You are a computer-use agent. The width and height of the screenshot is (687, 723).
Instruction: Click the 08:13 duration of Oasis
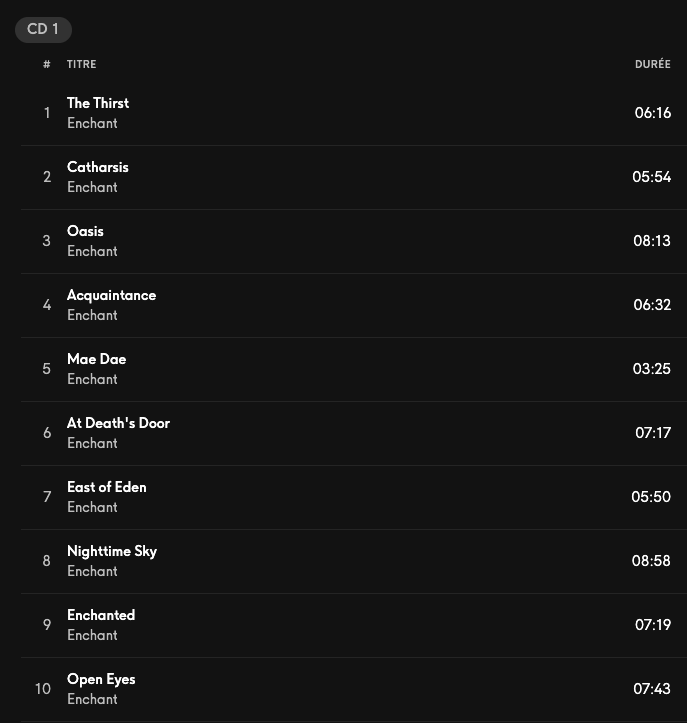coord(652,241)
